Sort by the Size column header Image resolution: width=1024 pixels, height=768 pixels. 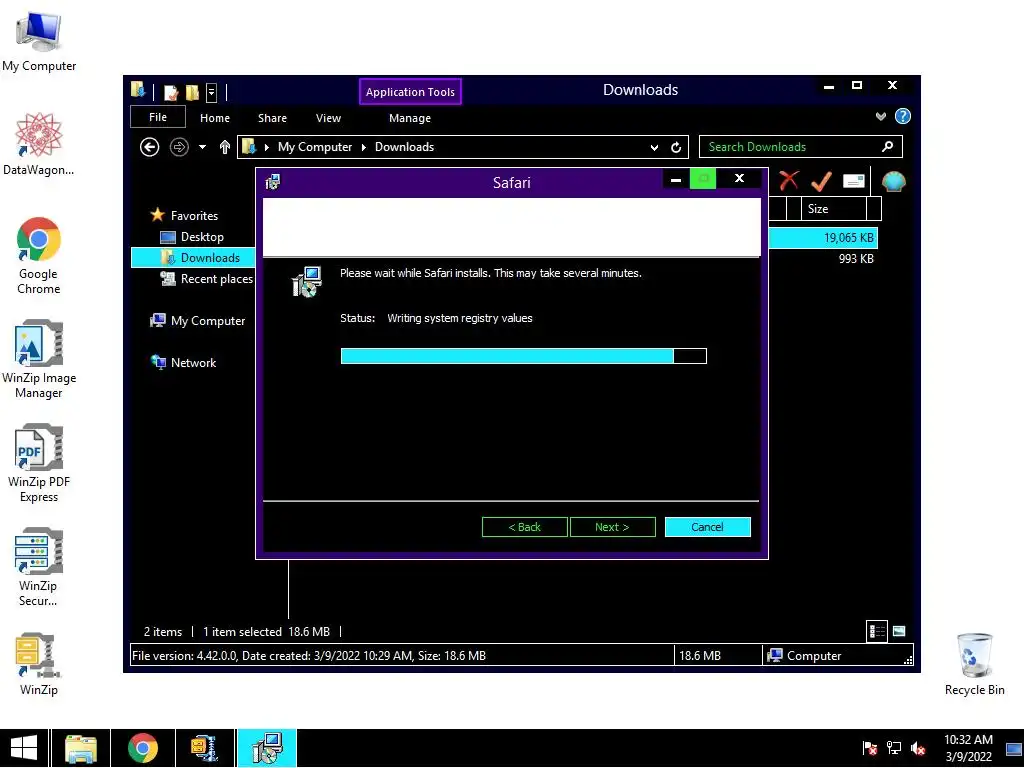(x=834, y=209)
